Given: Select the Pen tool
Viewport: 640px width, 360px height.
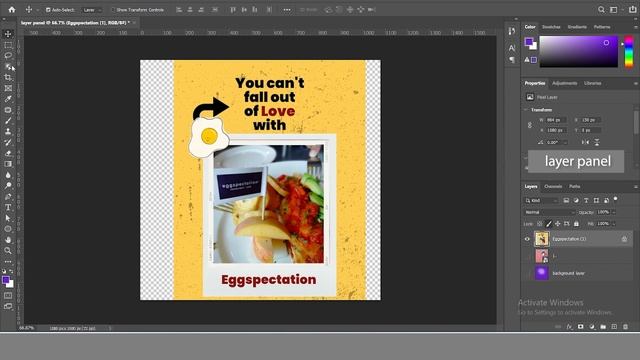Looking at the screenshot, I should [x=8, y=196].
